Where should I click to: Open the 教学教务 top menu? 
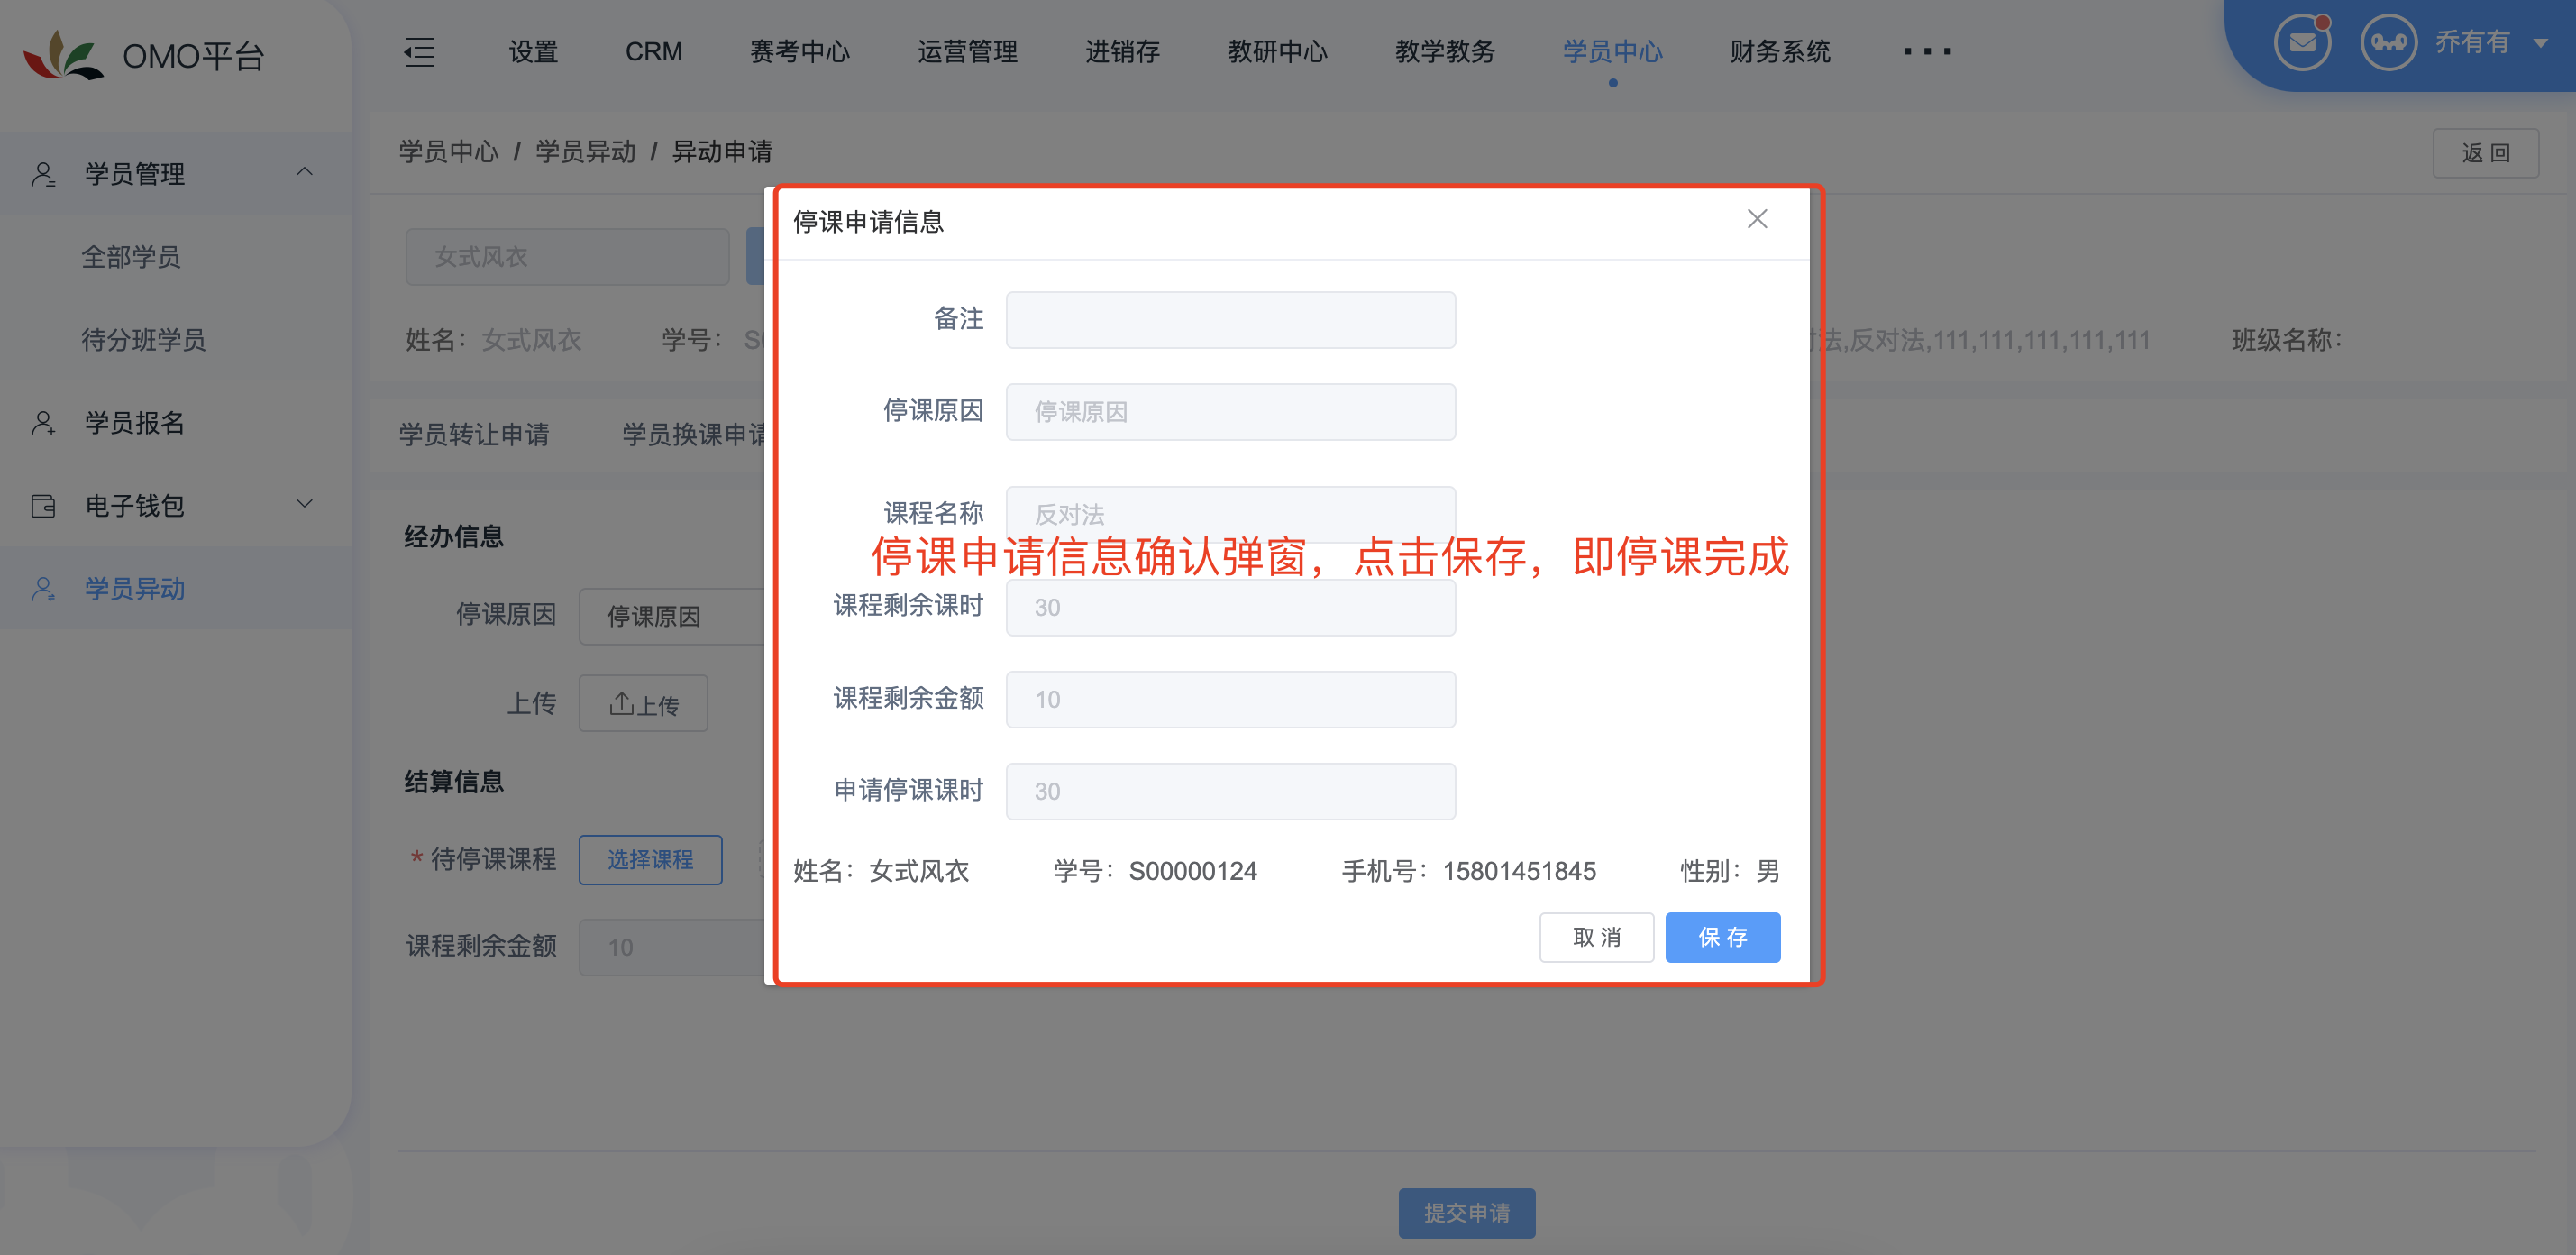pos(1445,52)
